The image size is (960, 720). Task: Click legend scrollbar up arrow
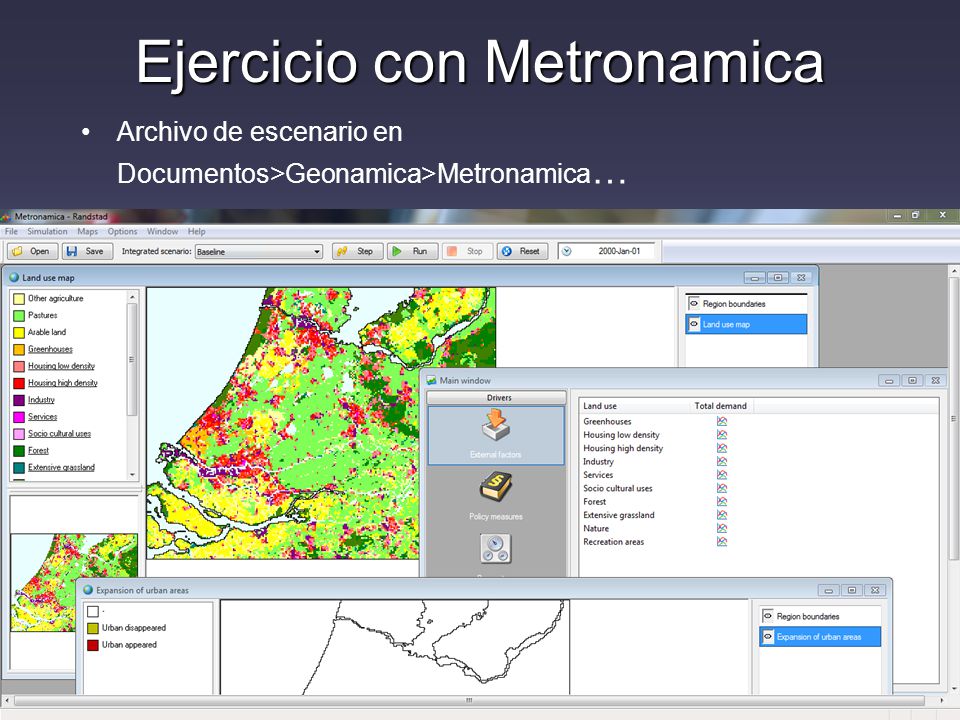[x=132, y=296]
